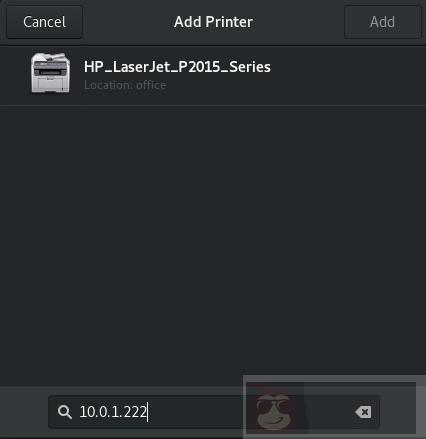Click the Add Printer dialog title
Image resolution: width=426 pixels, height=439 pixels.
(213, 22)
